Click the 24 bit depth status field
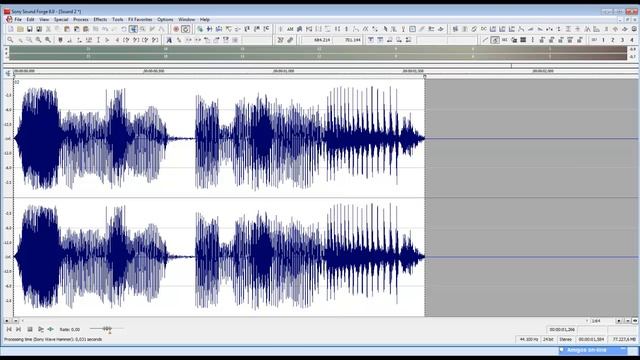The height and width of the screenshot is (360, 640). (549, 339)
